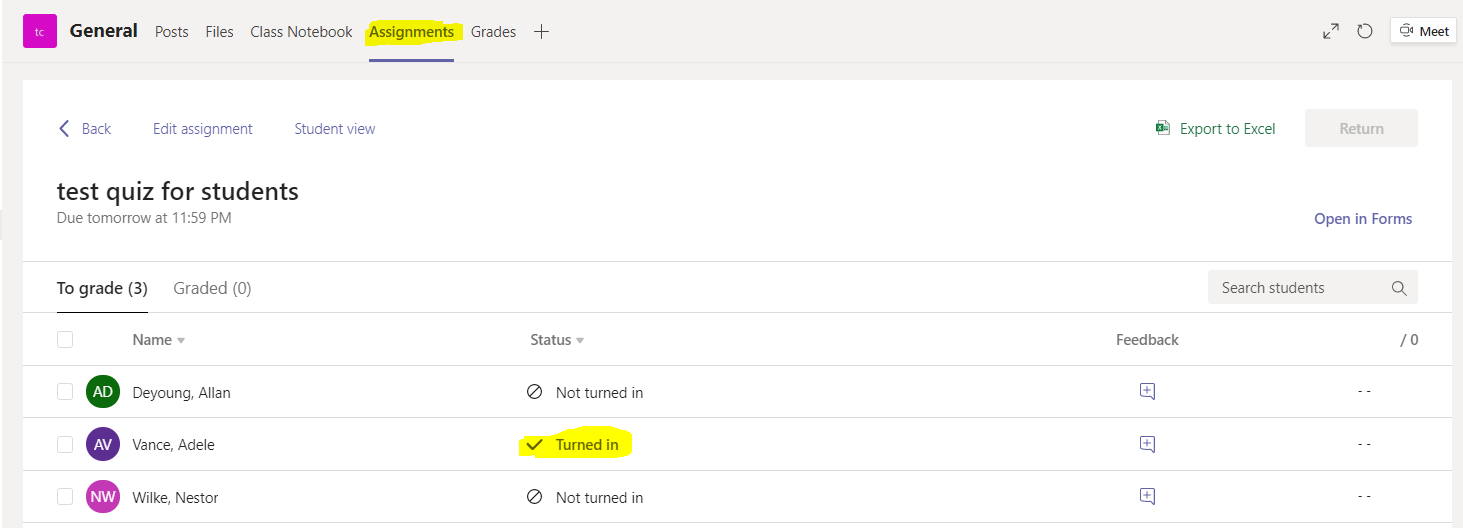This screenshot has width=1463, height=528.
Task: Click the checkmark icon next to Turned in
Action: point(534,444)
